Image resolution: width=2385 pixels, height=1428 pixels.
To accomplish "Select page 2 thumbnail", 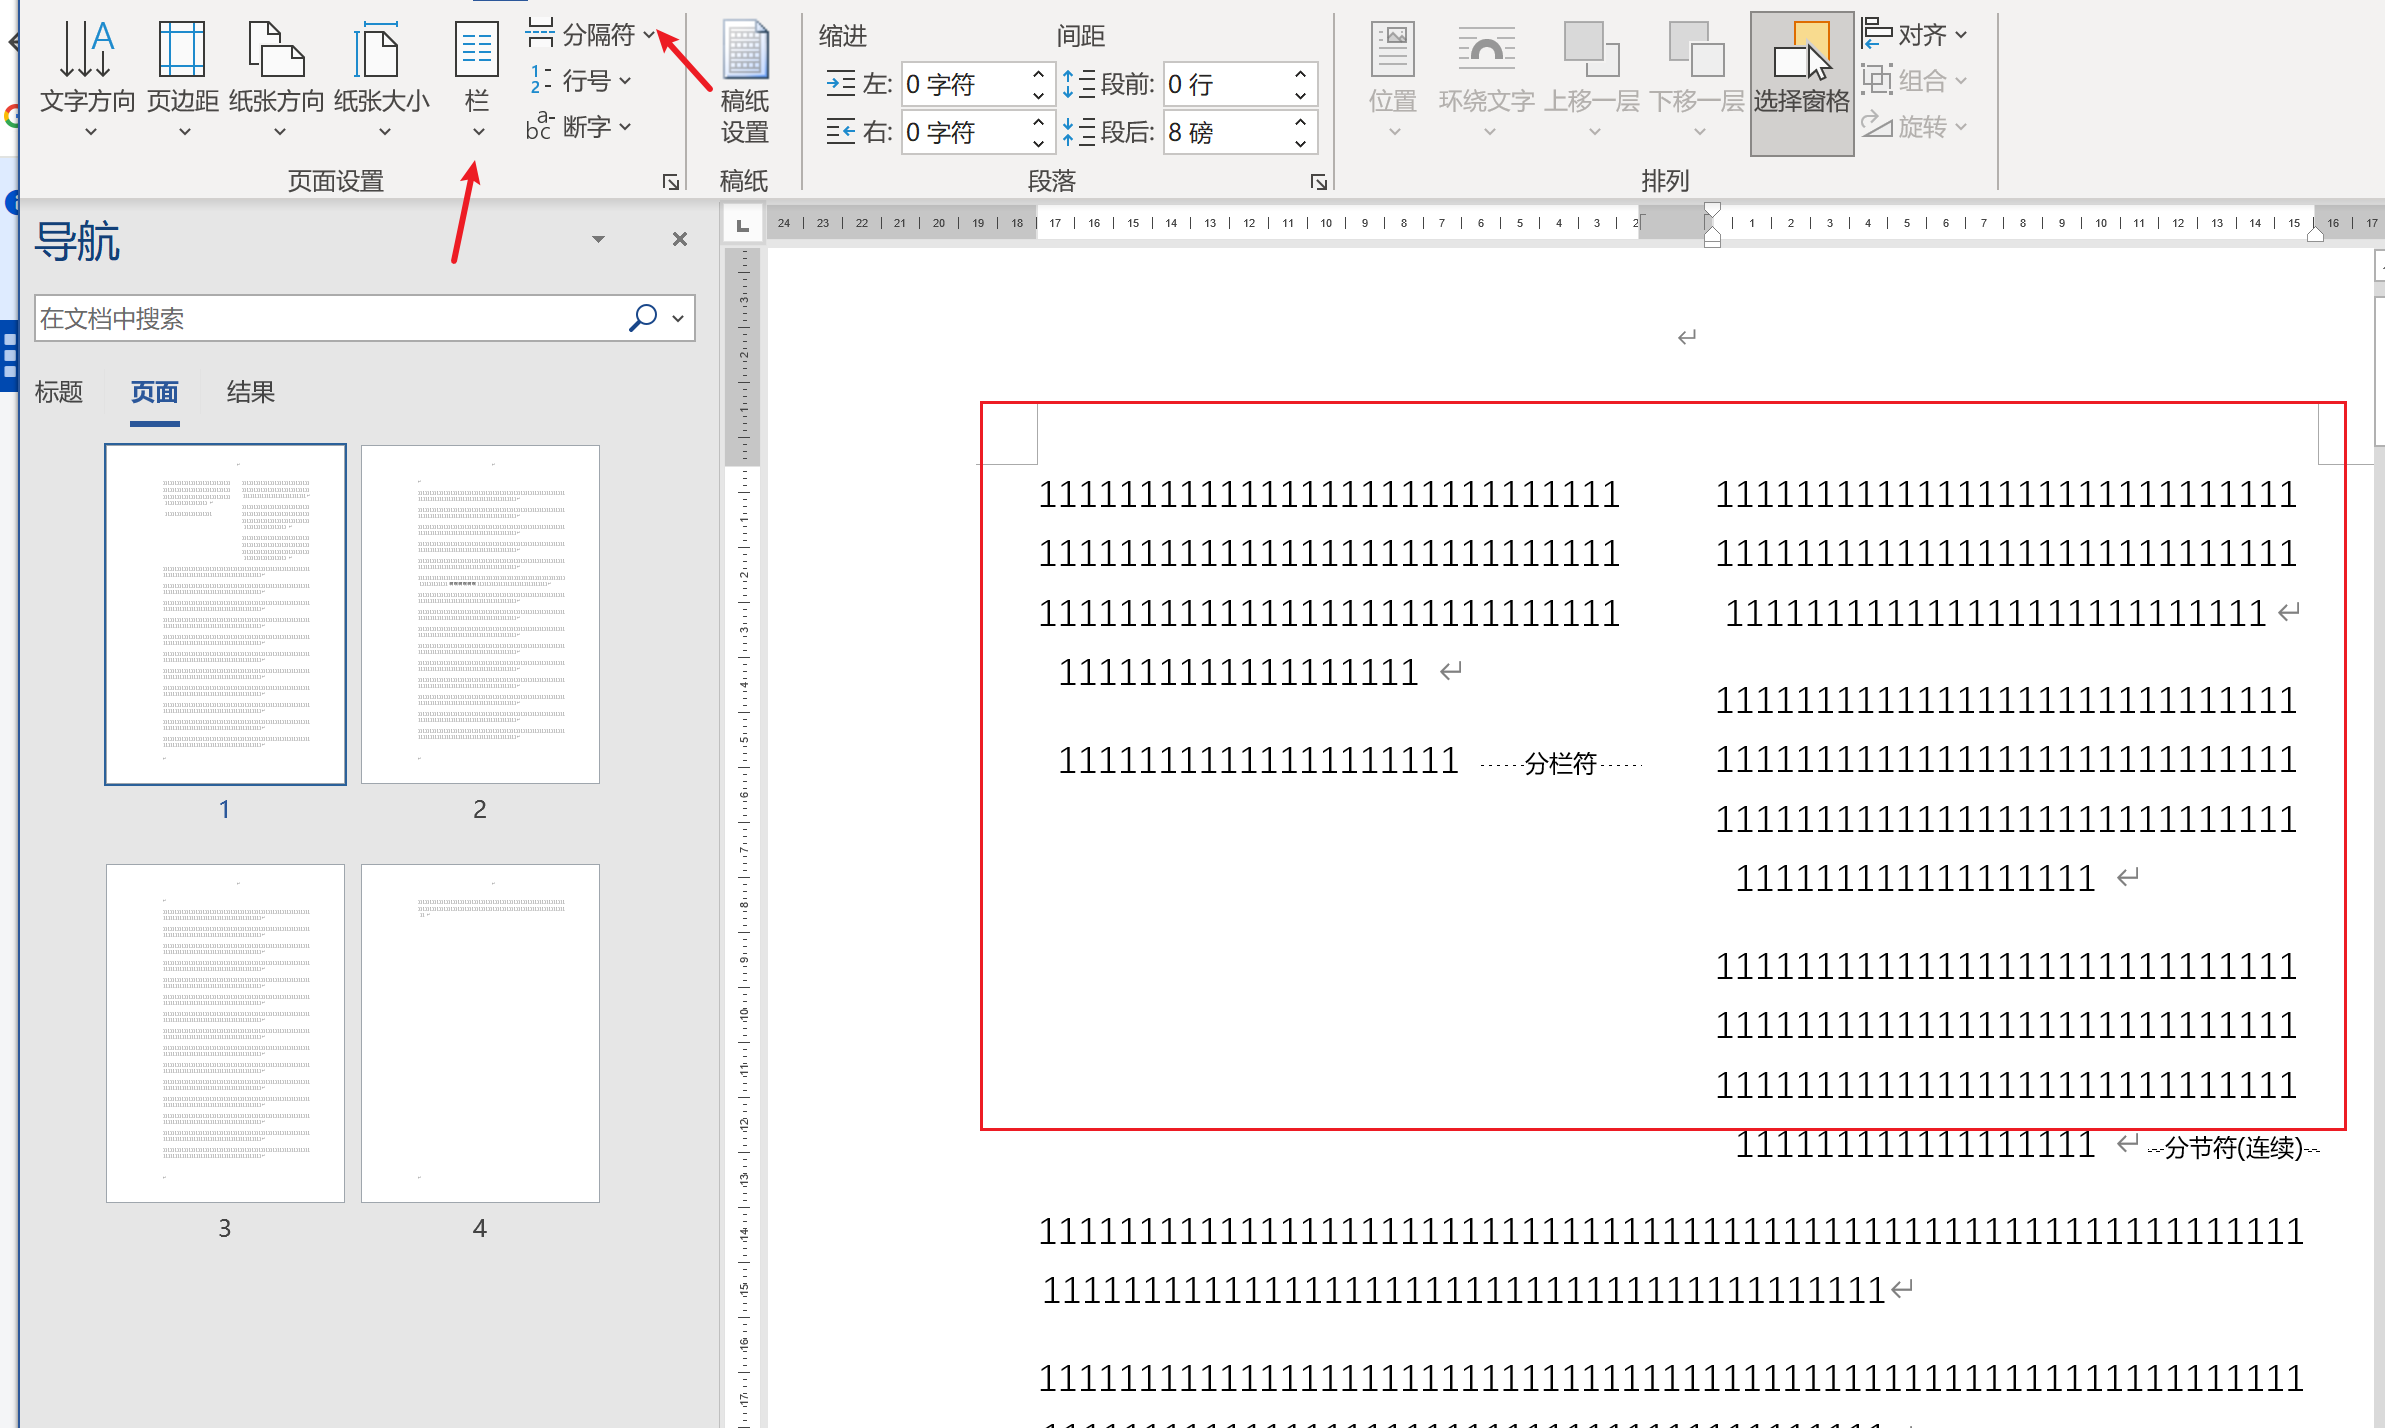I will point(480,614).
